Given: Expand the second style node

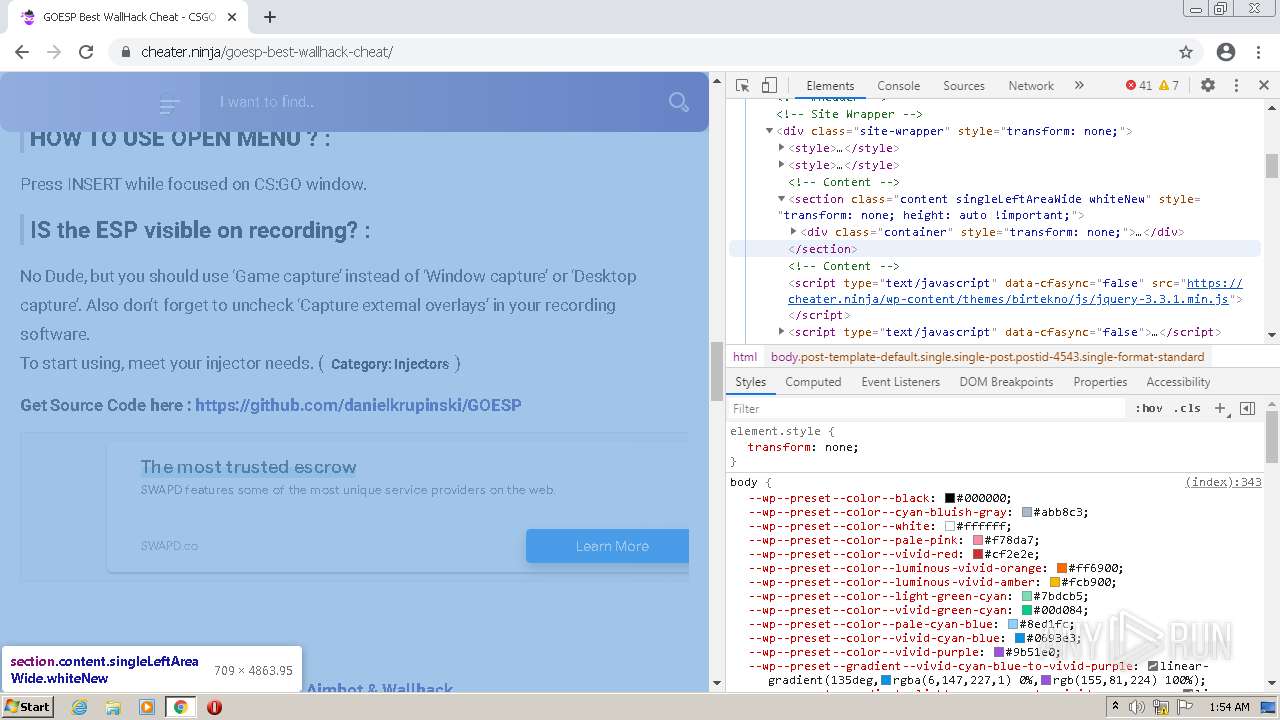Looking at the screenshot, I should (x=782, y=165).
